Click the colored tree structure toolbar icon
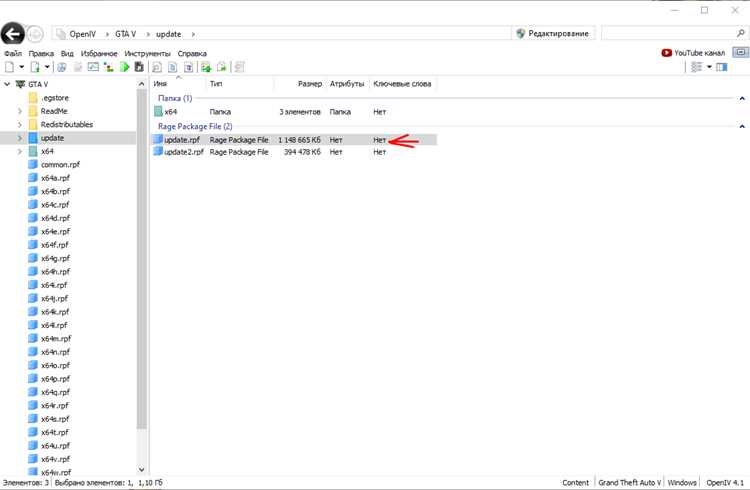The height and width of the screenshot is (490, 750). tap(109, 67)
